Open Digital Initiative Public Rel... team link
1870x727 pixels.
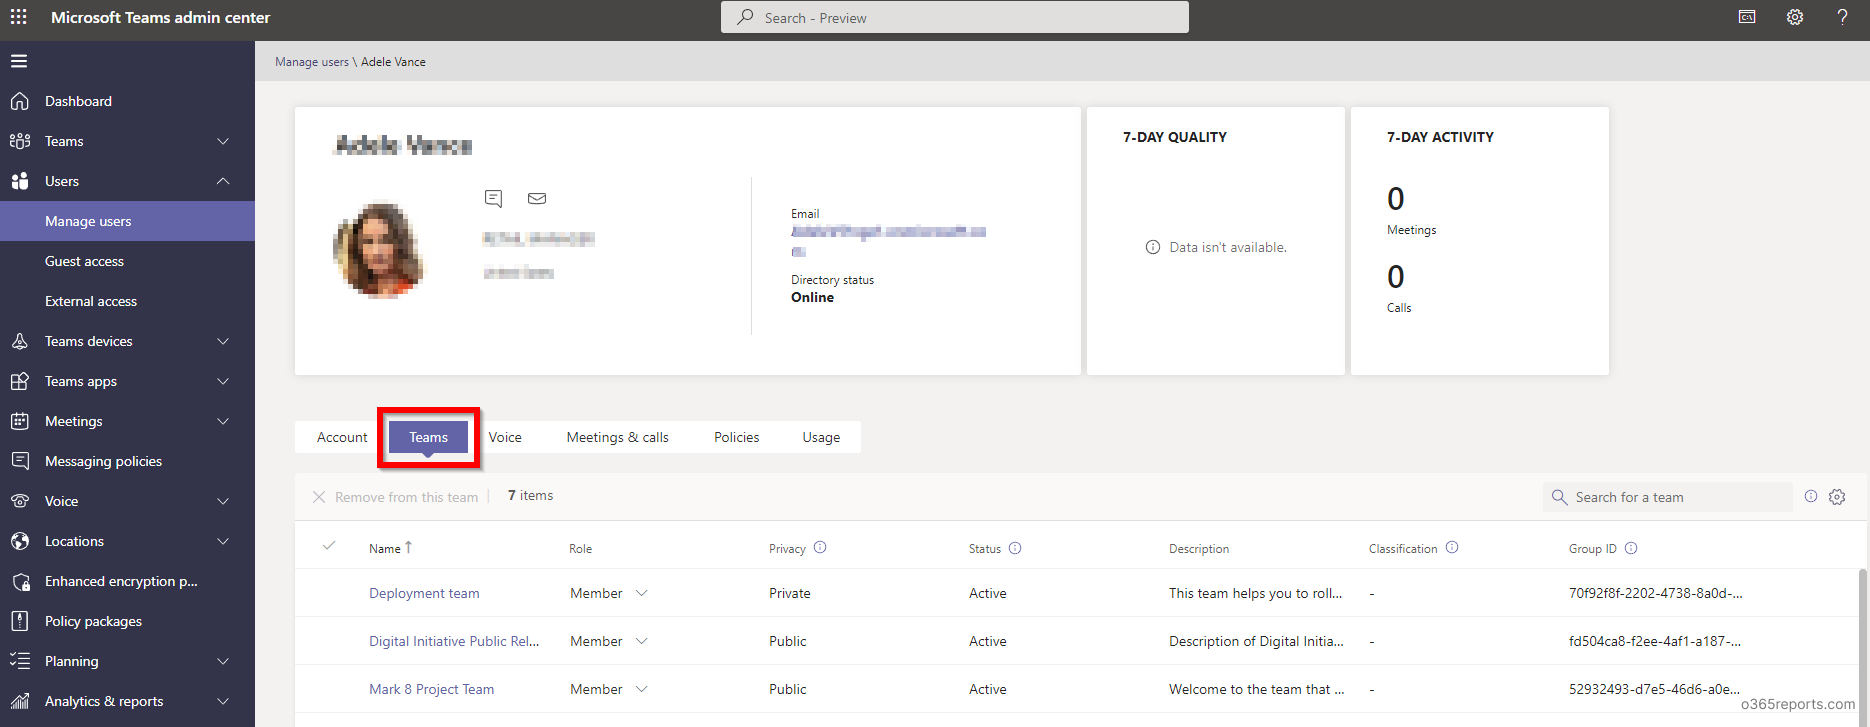point(454,641)
